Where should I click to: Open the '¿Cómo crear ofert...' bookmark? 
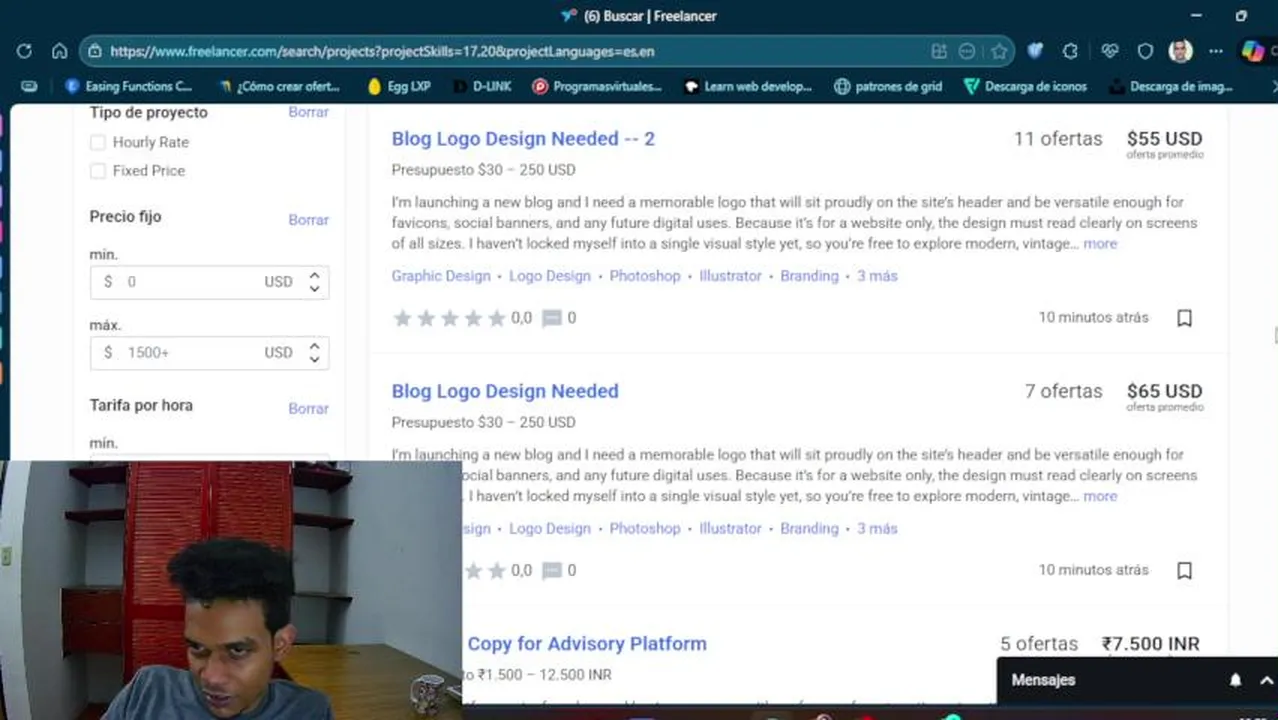tap(279, 86)
